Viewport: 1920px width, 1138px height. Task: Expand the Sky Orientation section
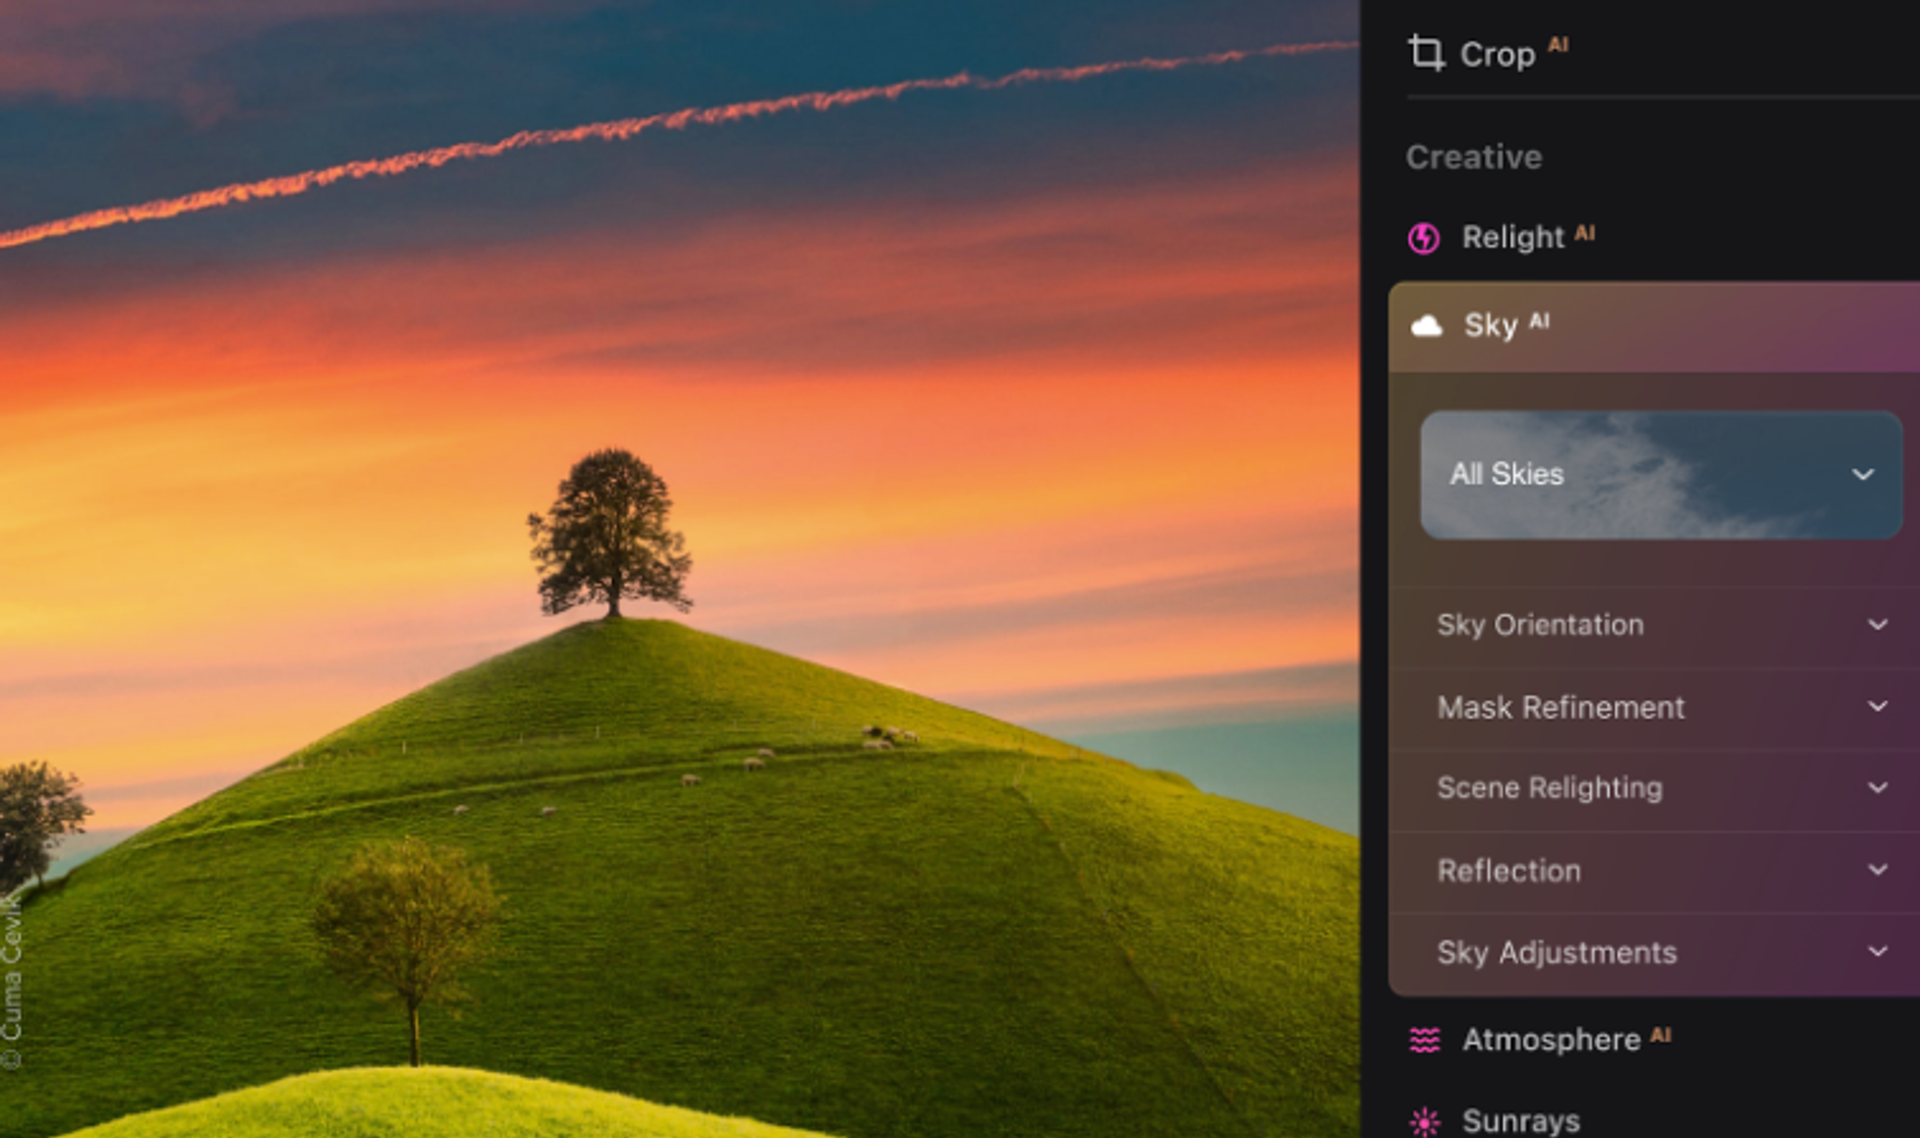point(1540,625)
